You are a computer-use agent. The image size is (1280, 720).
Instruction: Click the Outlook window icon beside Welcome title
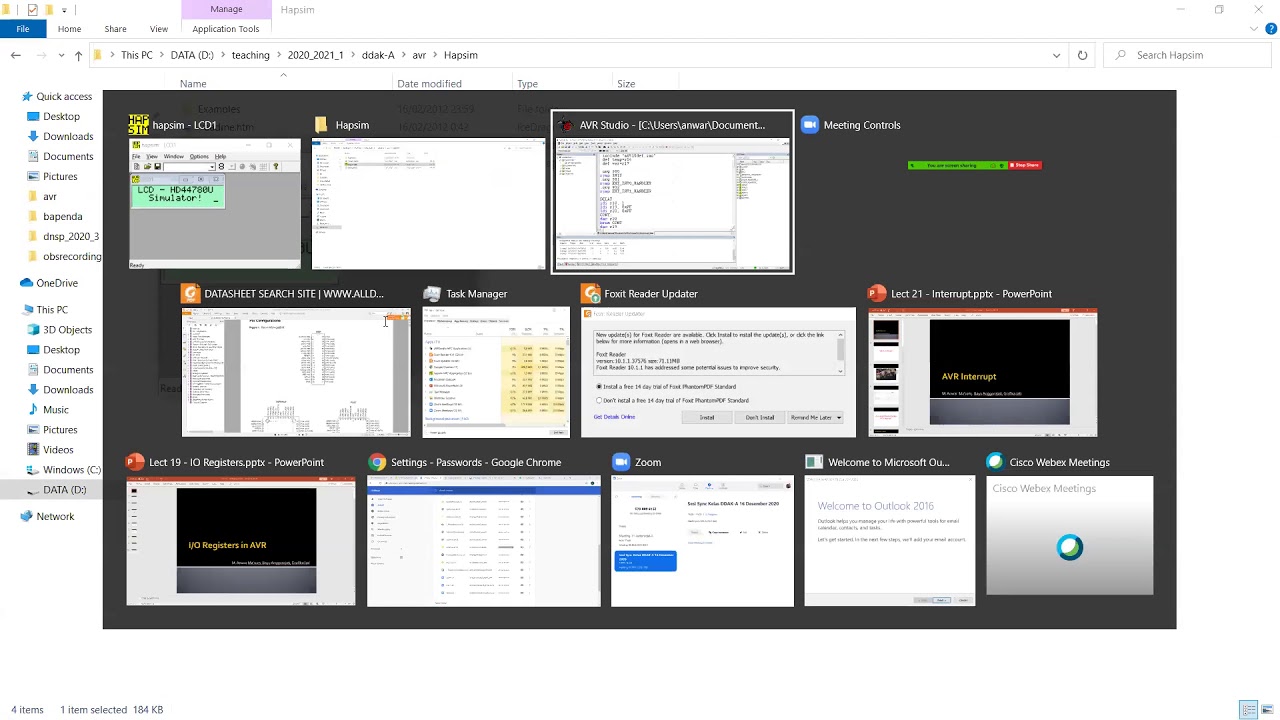(x=814, y=463)
